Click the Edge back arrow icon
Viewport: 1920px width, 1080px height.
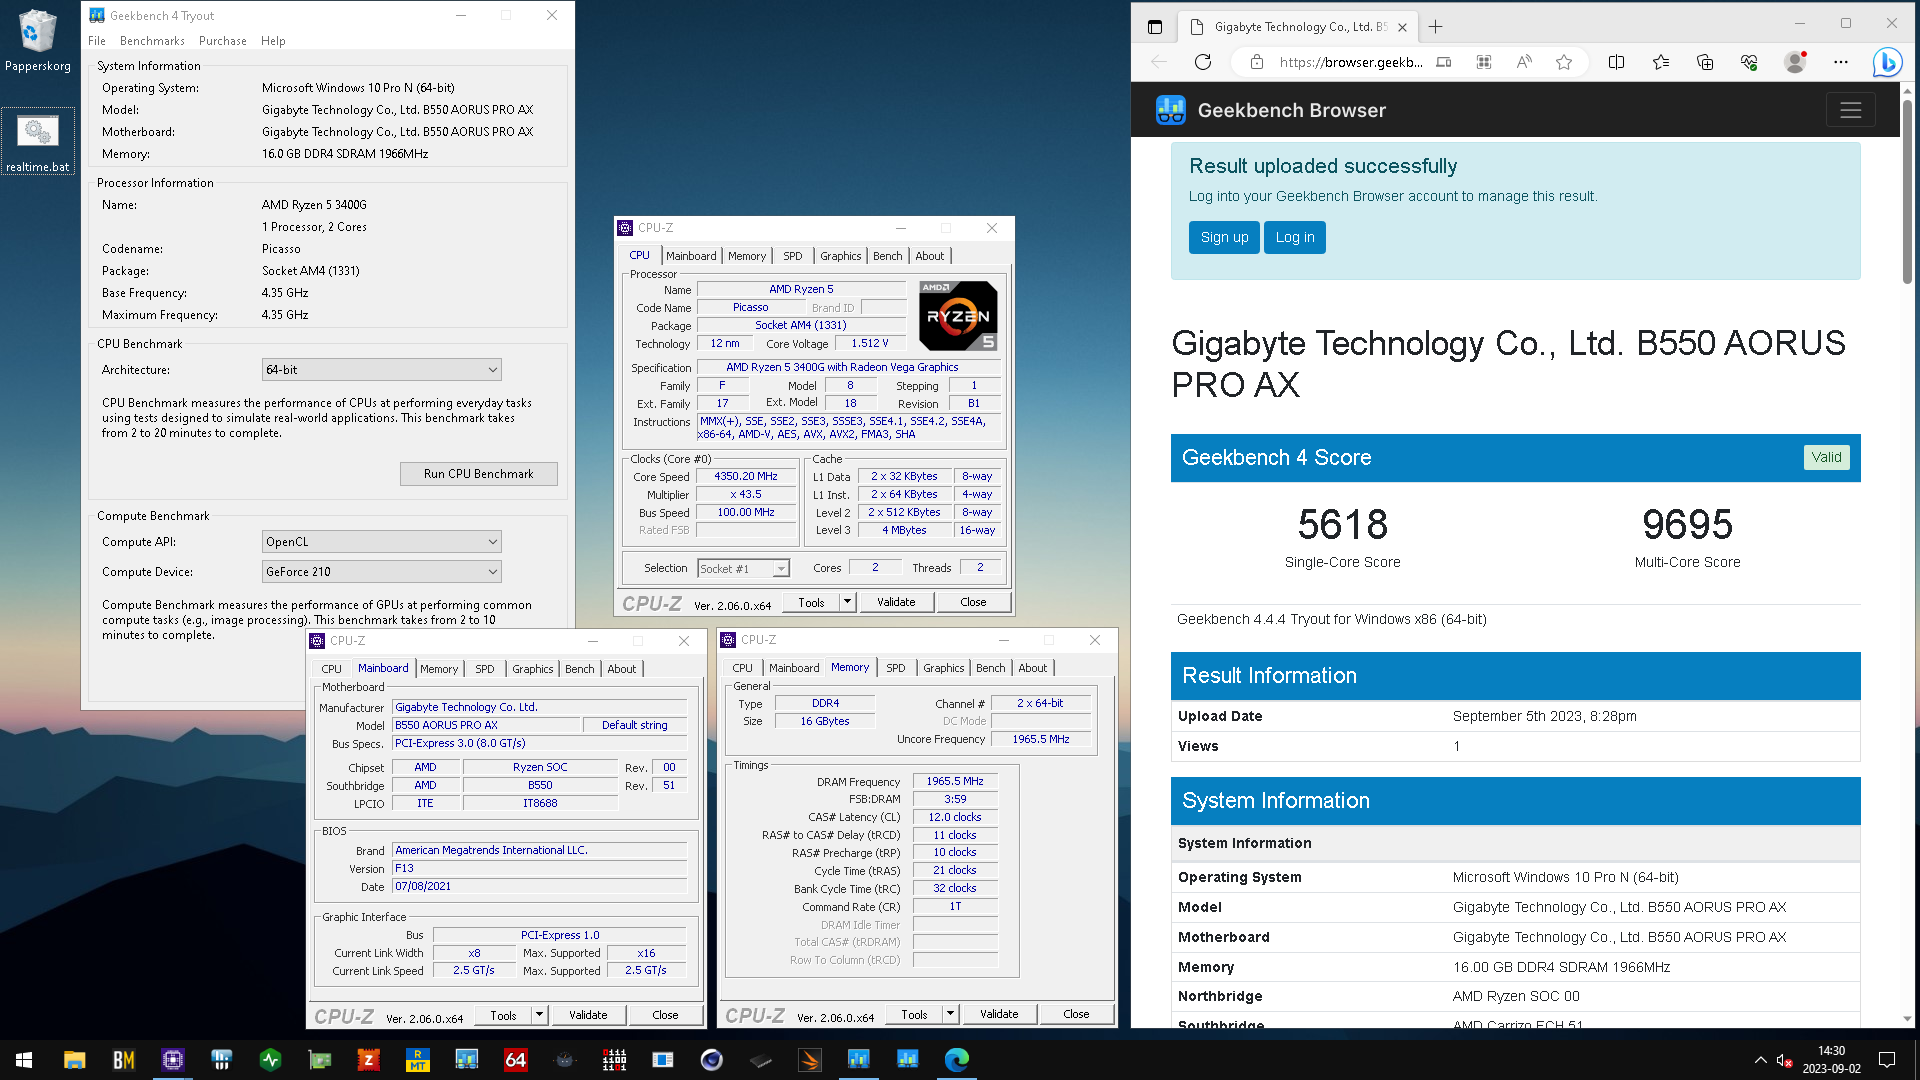[1159, 62]
